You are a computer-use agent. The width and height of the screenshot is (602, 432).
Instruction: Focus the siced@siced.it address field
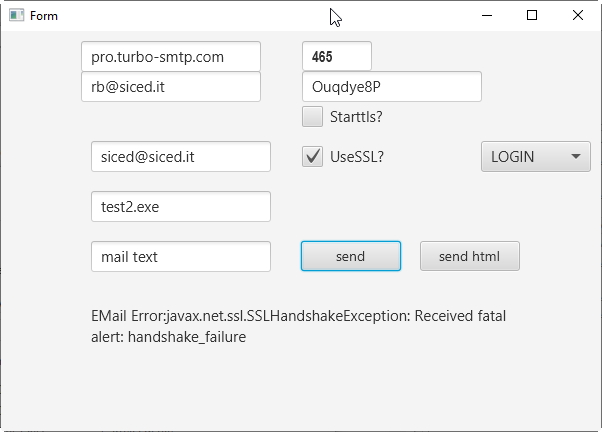click(x=181, y=157)
